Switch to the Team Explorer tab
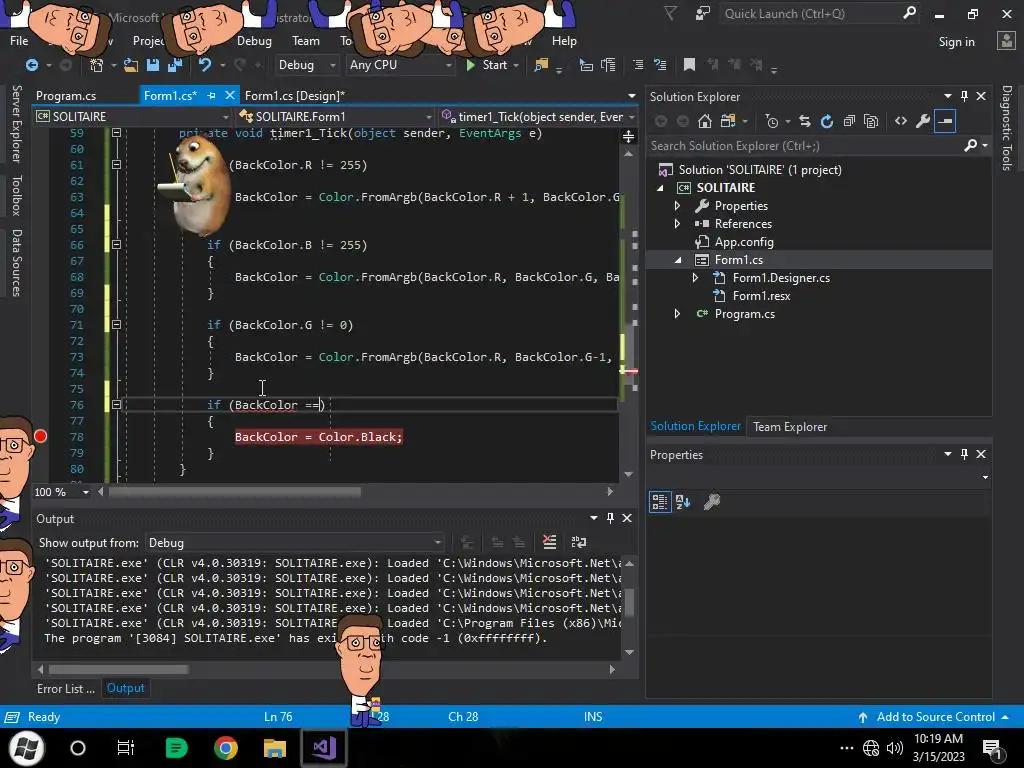 [x=790, y=426]
